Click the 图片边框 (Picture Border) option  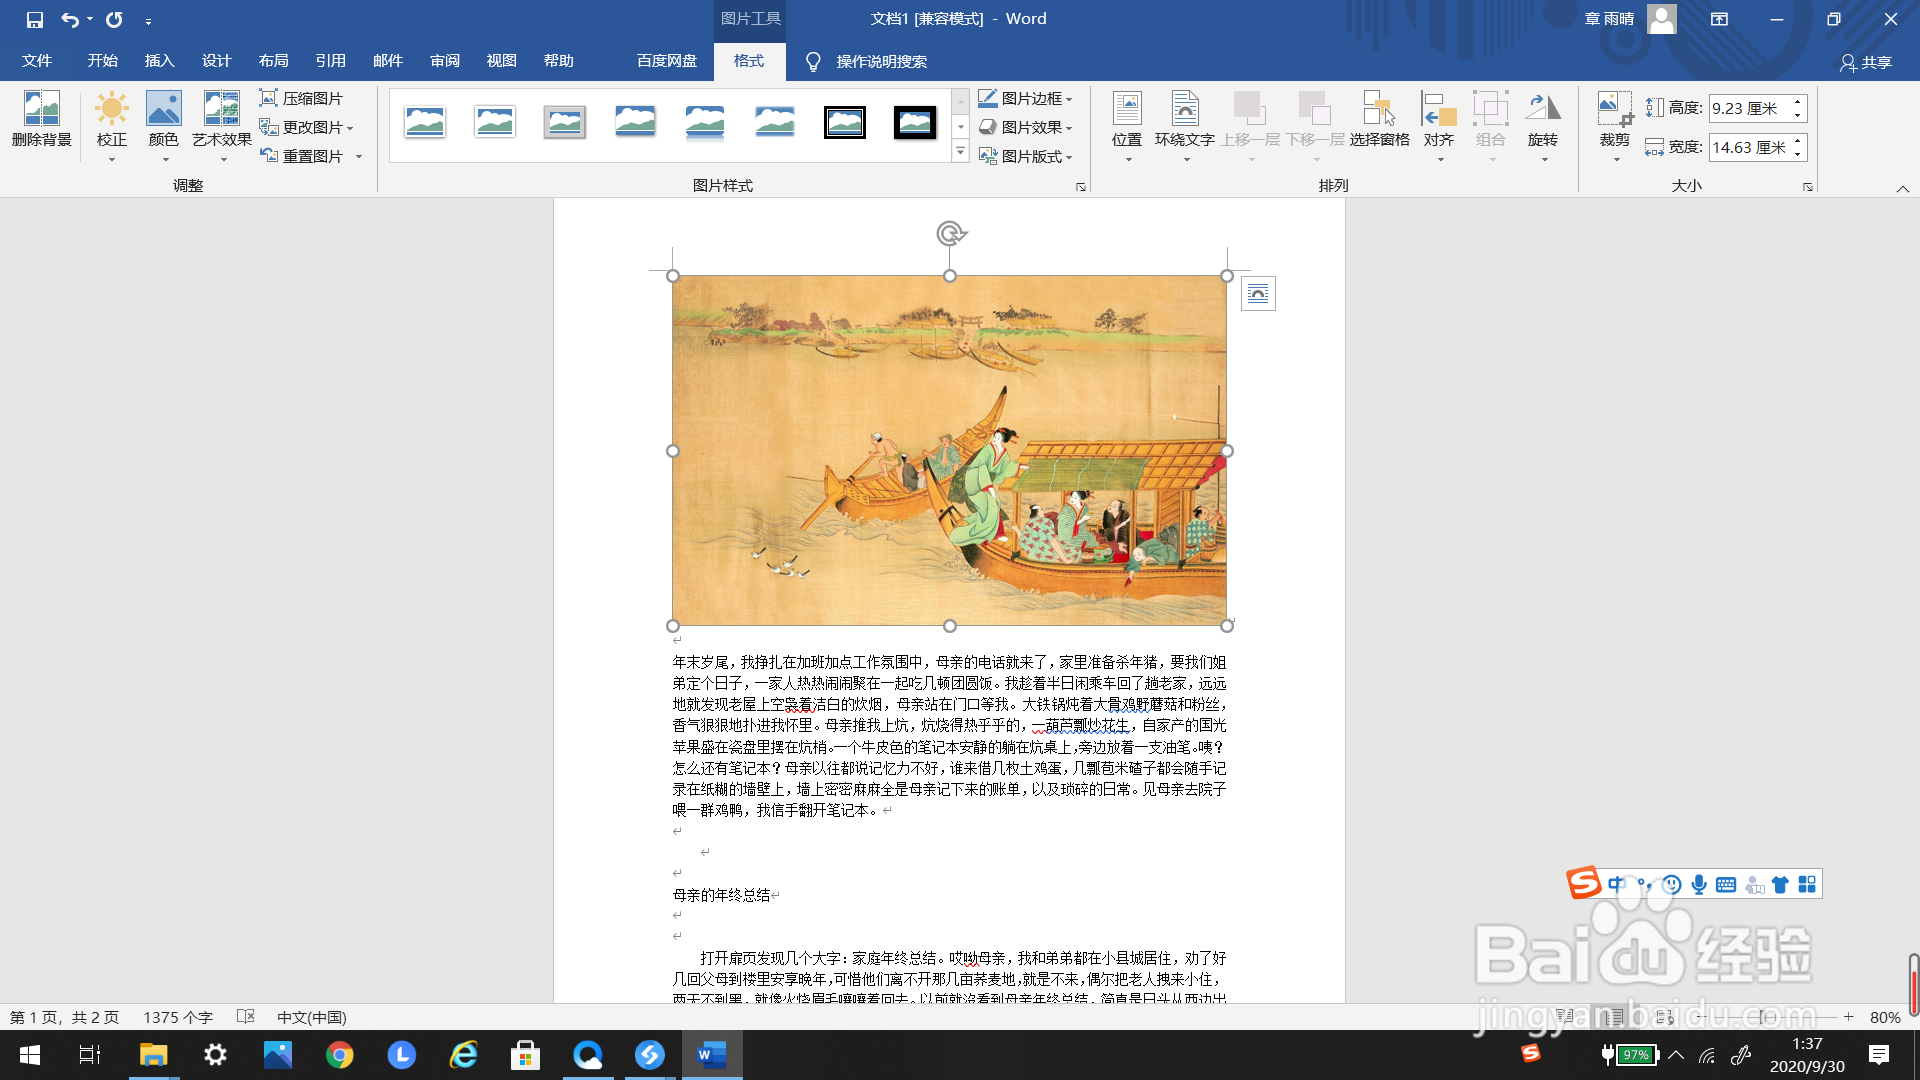click(x=1025, y=98)
